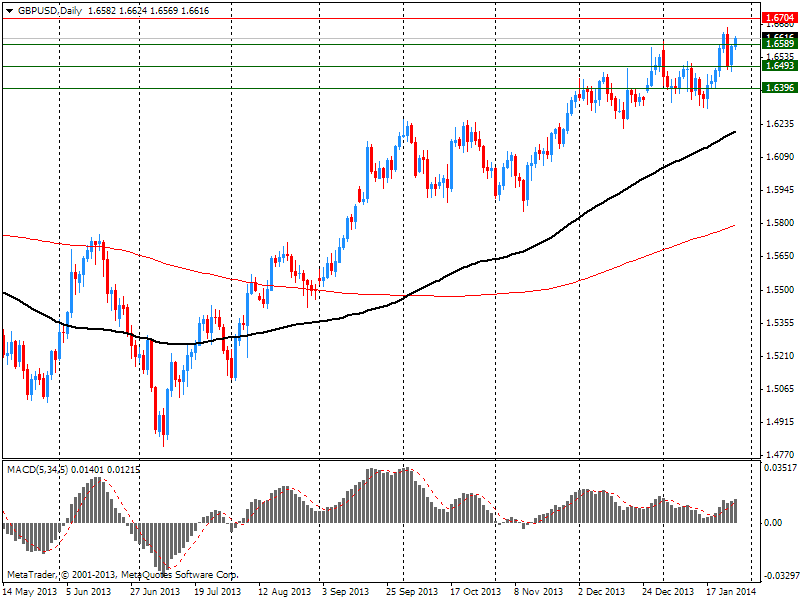800x600 pixels.
Task: Click the 12 Aug 2013 date label
Action: 284,591
